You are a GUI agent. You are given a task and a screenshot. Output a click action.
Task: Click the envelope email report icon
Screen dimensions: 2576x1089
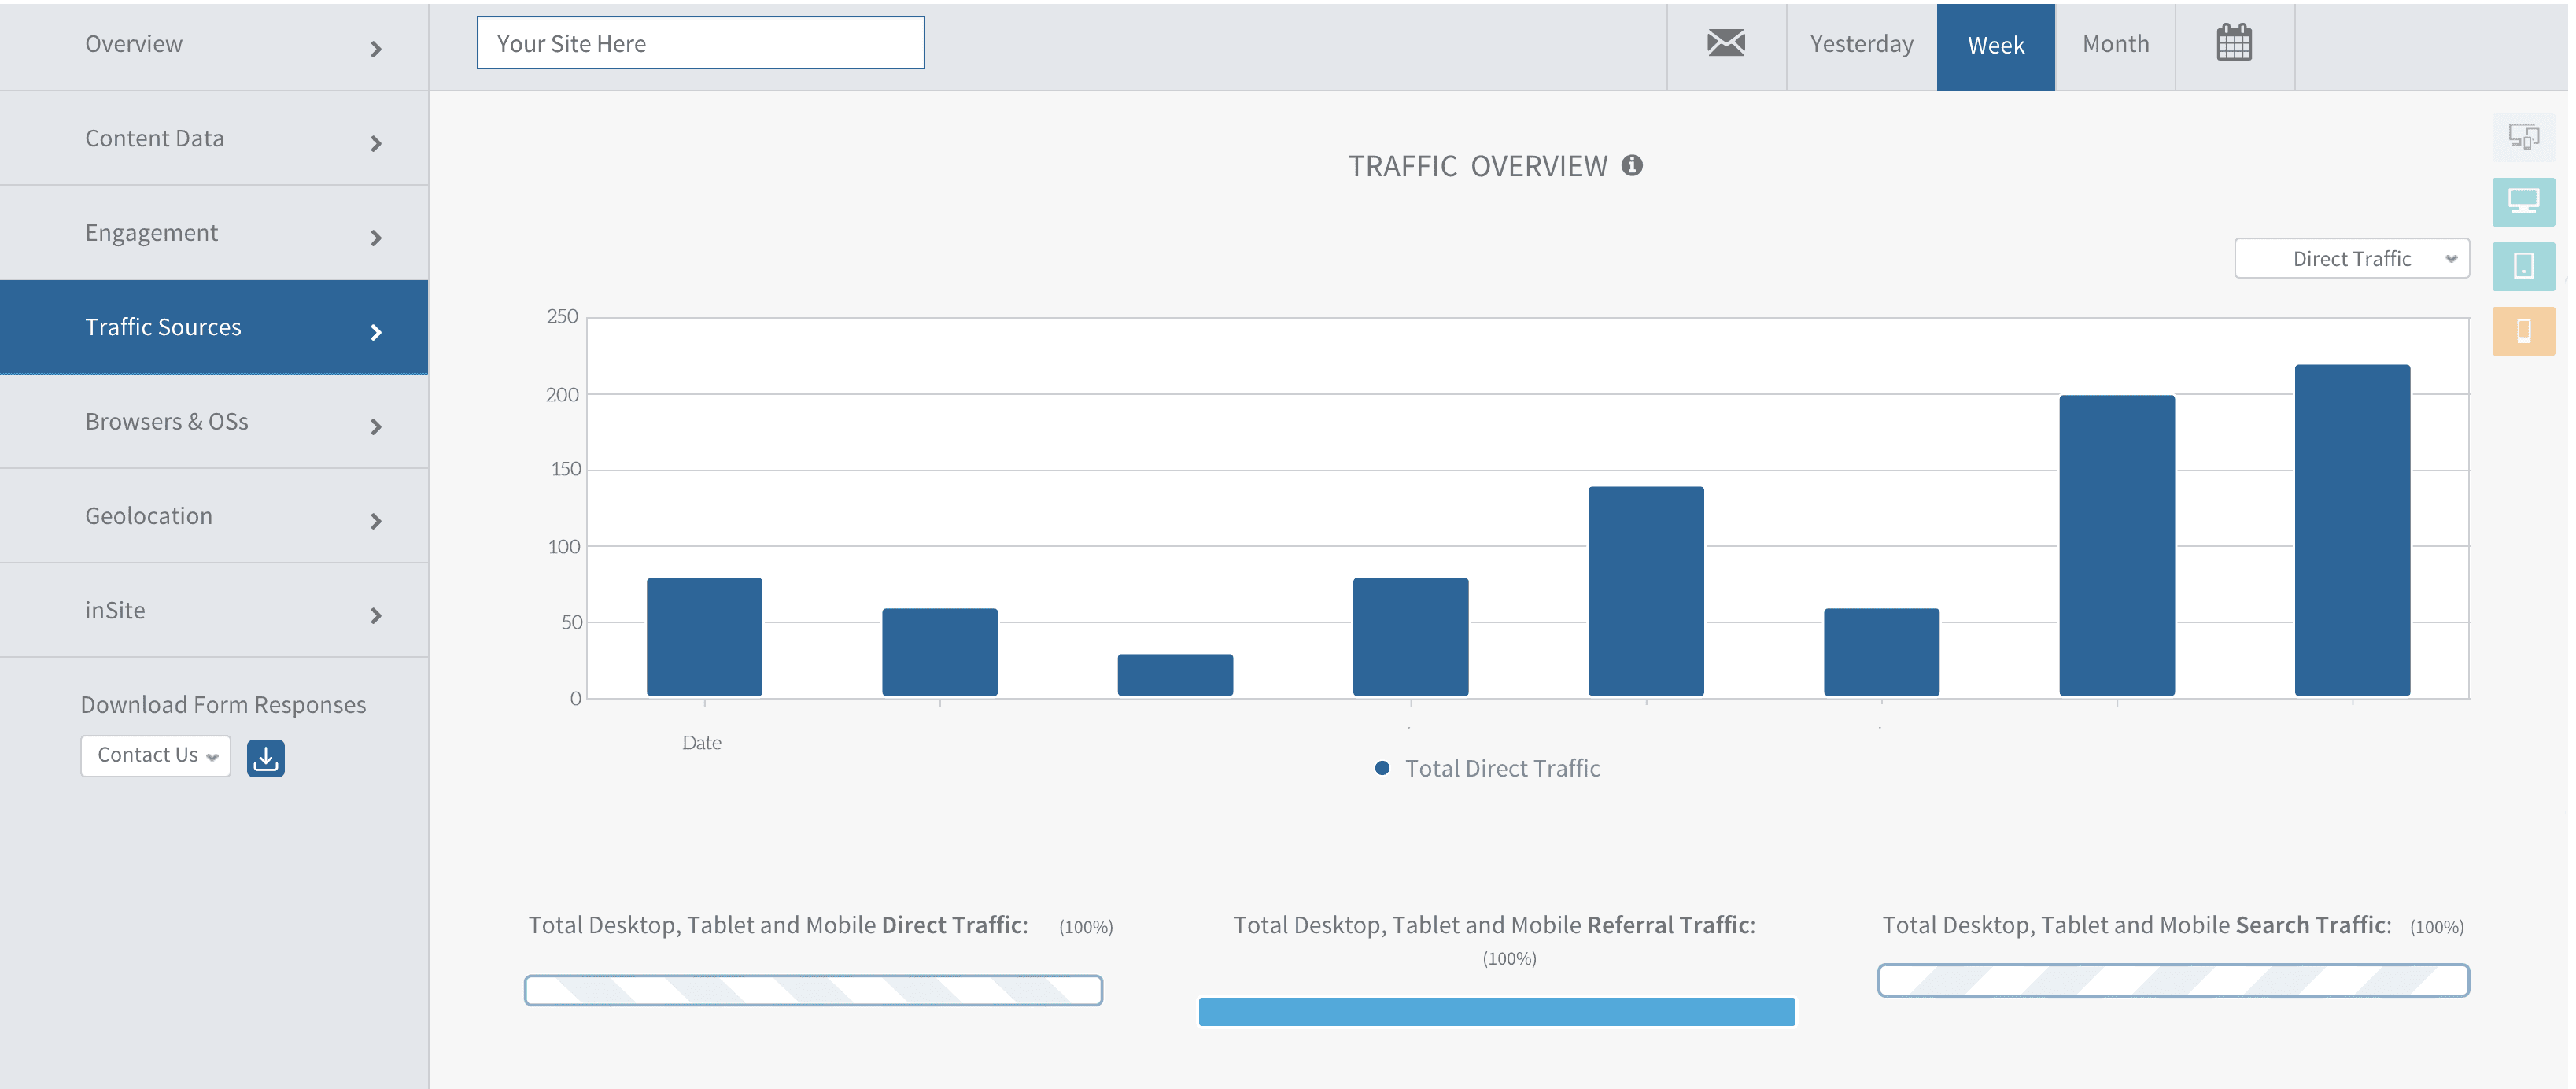(1725, 43)
